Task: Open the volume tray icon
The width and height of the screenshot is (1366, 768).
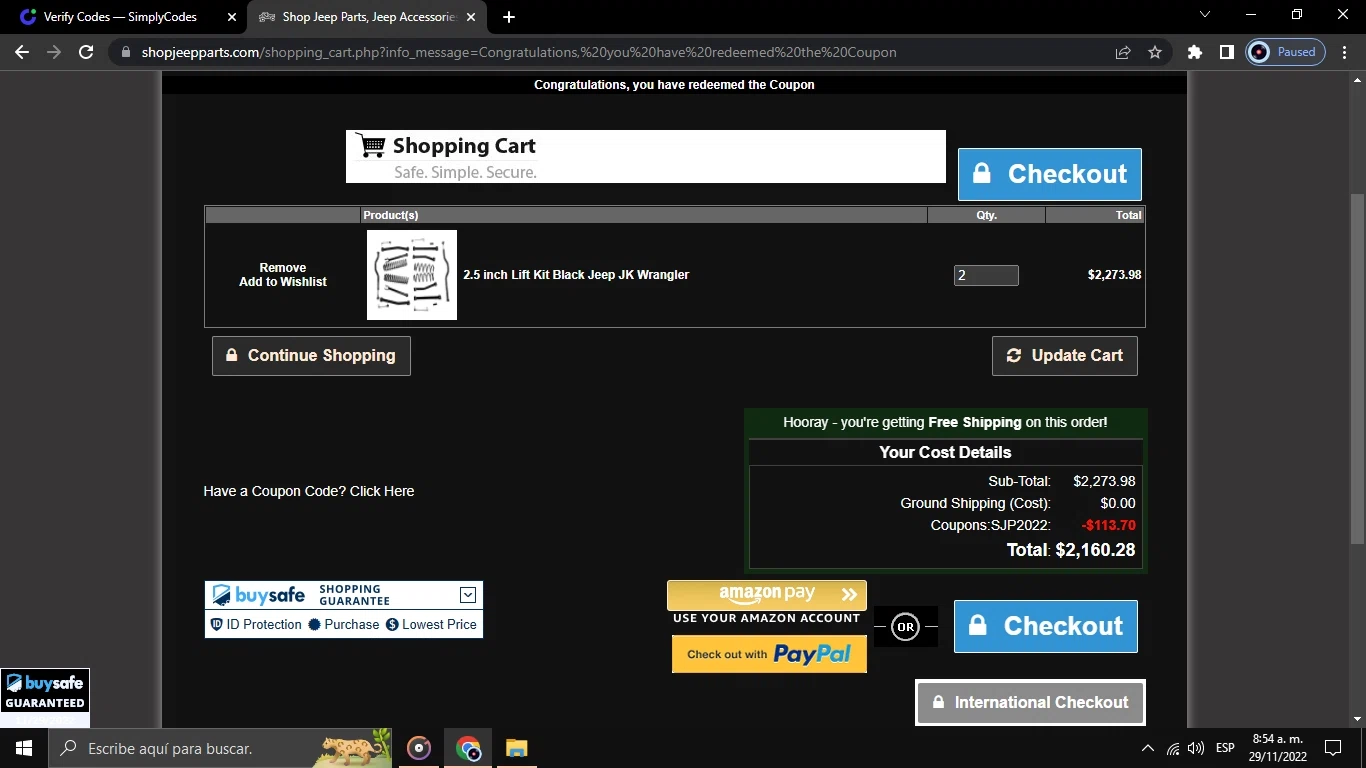Action: tap(1196, 748)
